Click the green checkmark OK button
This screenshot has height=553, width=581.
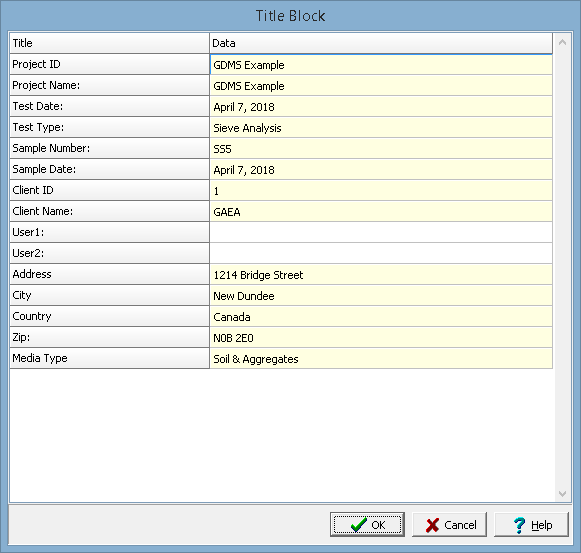367,524
